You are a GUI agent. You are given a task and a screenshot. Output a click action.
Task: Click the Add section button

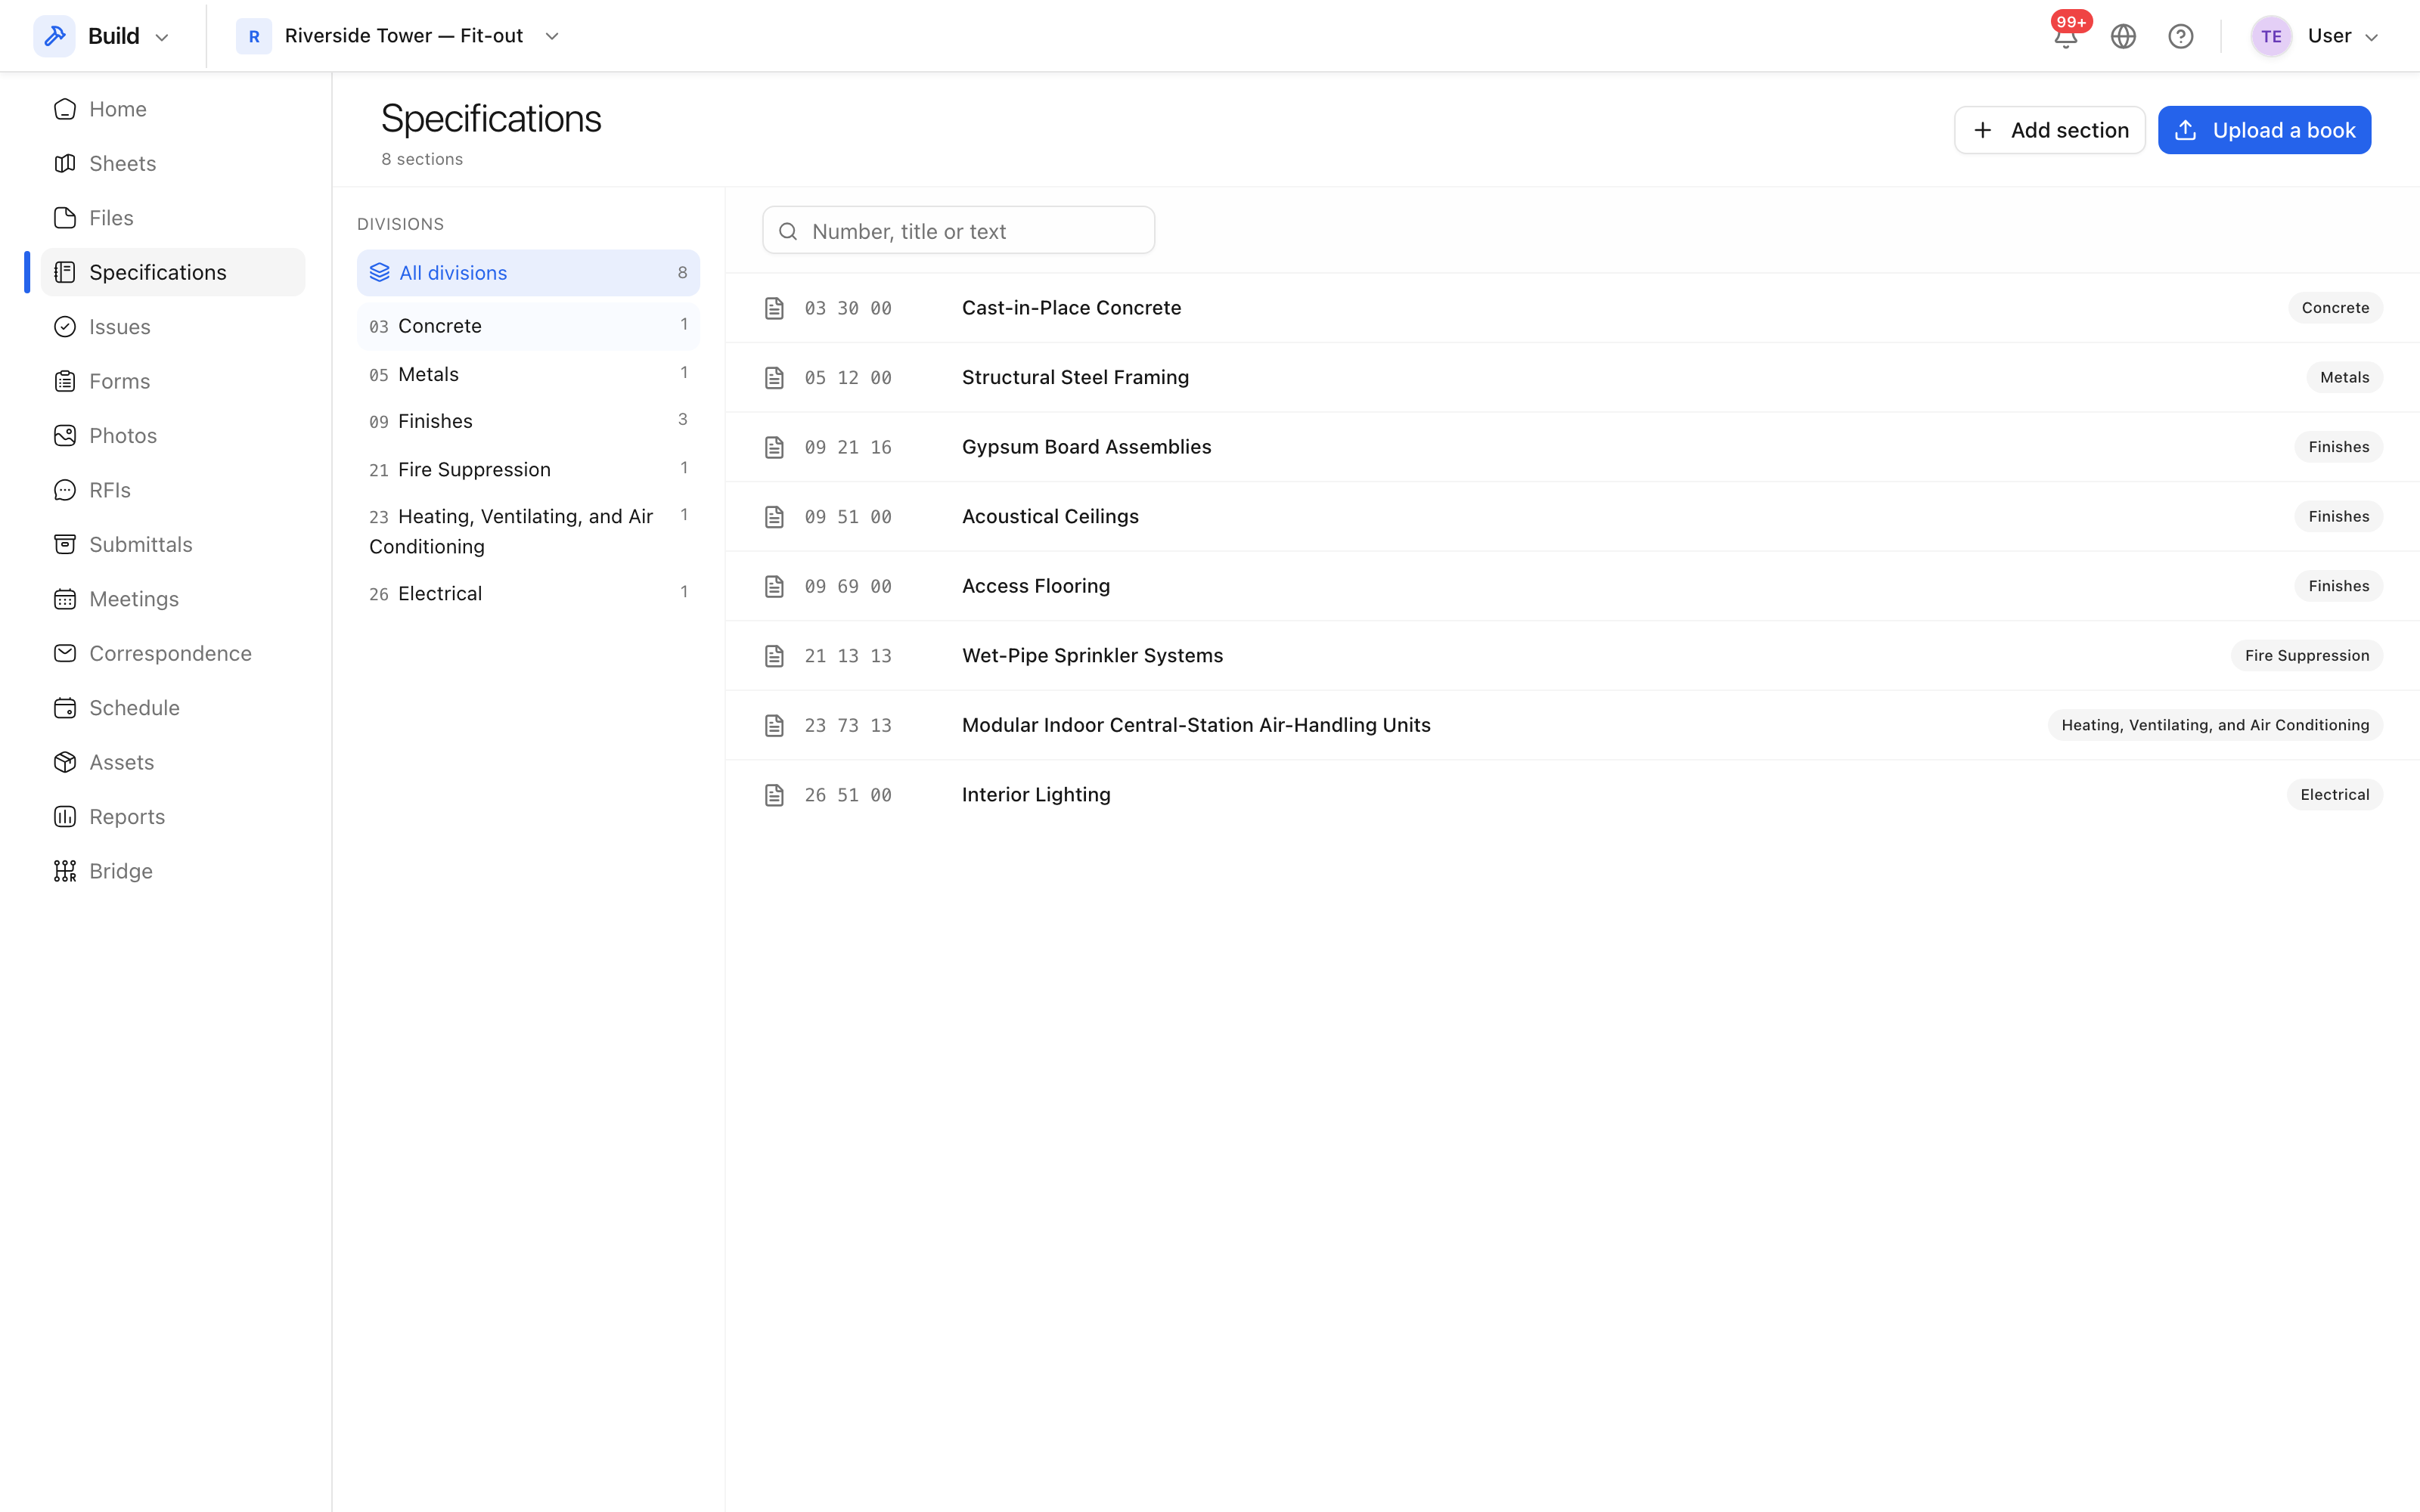pos(2049,130)
